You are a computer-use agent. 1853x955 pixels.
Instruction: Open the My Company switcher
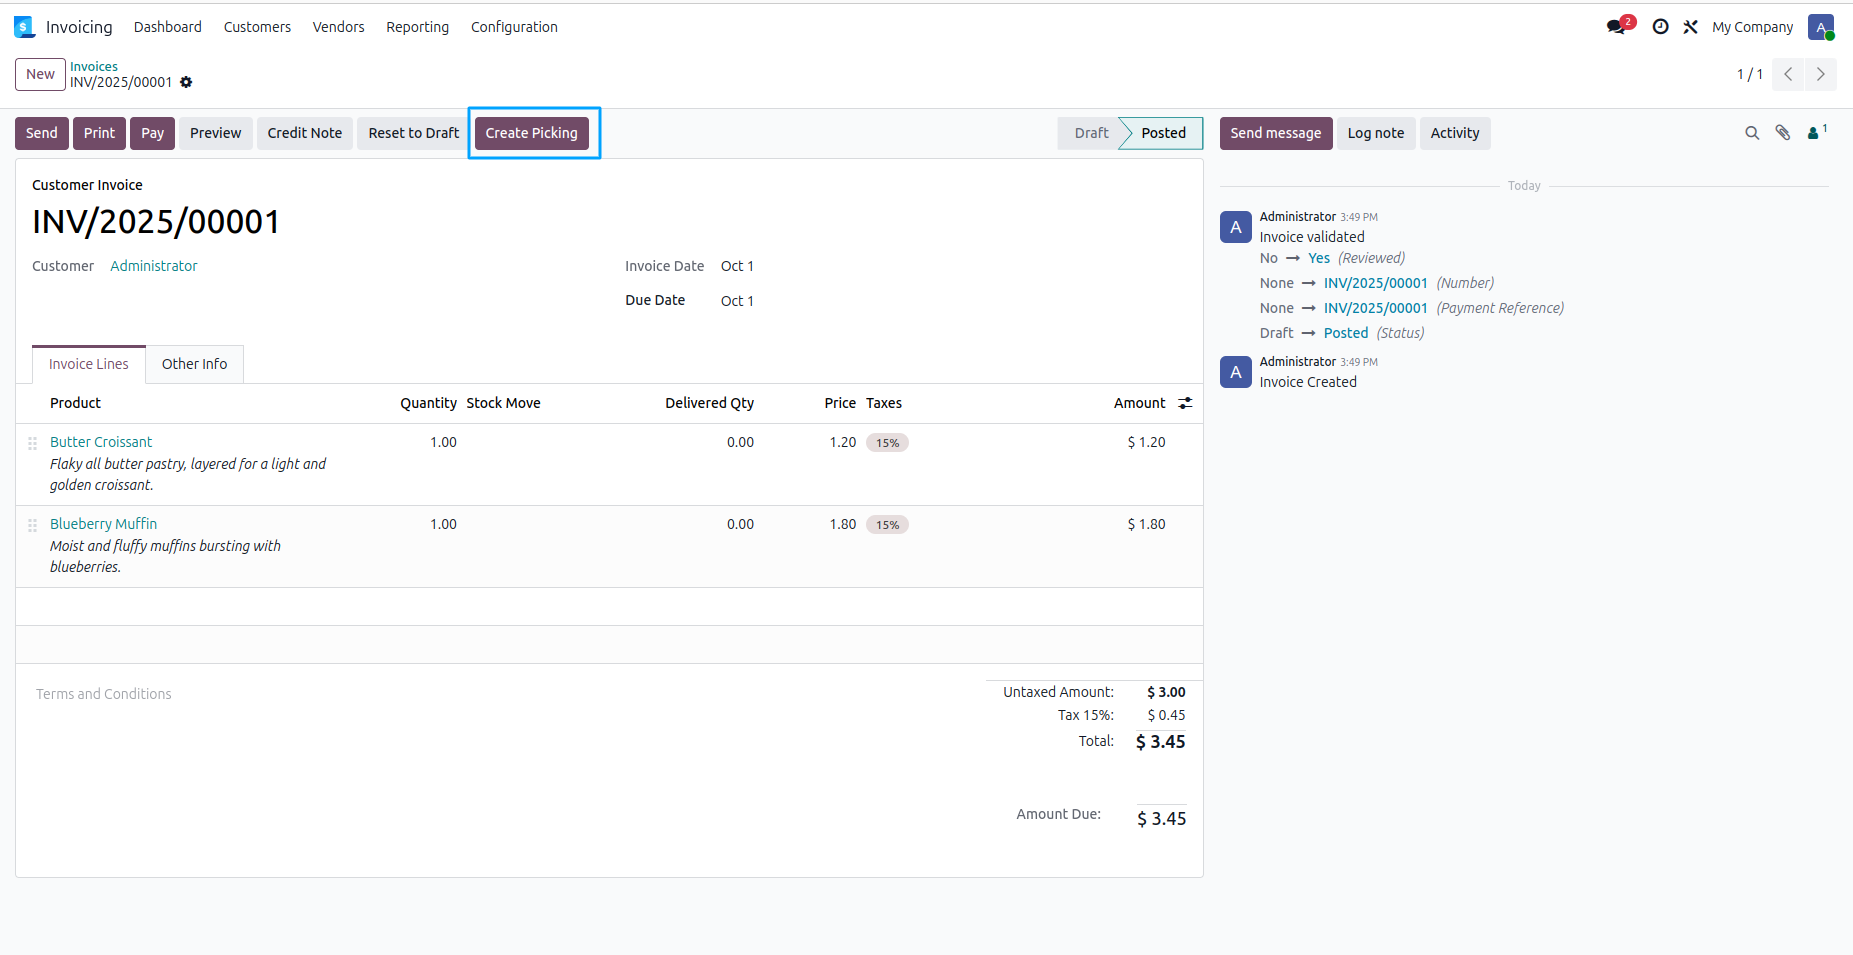coord(1752,27)
